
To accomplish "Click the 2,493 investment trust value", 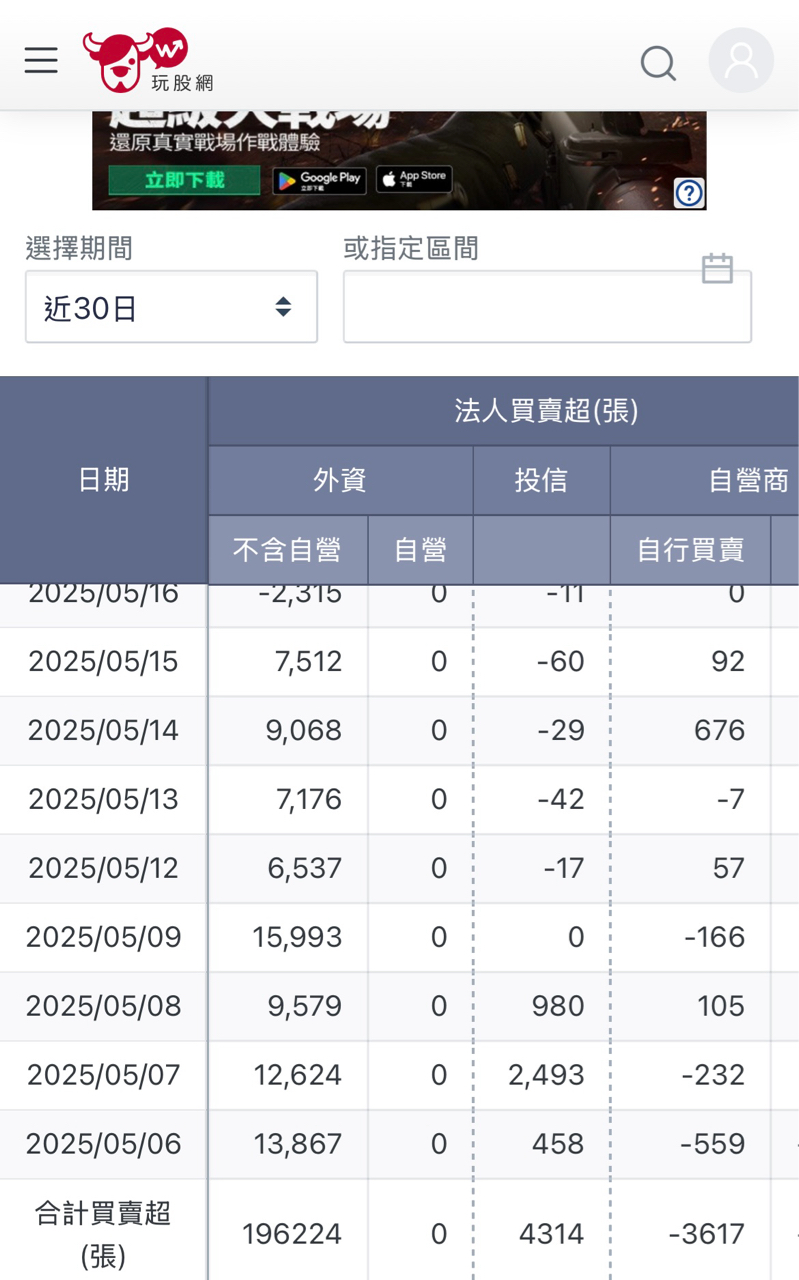I will (546, 1076).
